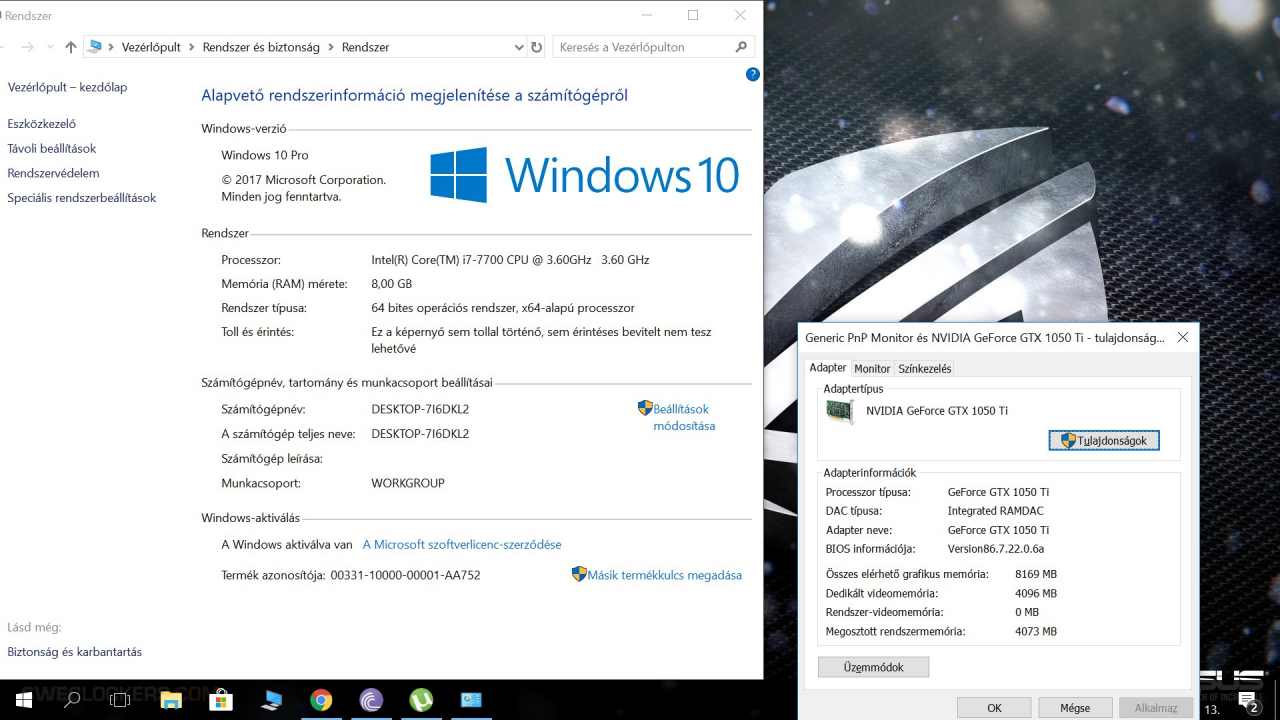Open Vezérlőpult – kezdőlap link
This screenshot has height=720, width=1280.
[x=67, y=87]
